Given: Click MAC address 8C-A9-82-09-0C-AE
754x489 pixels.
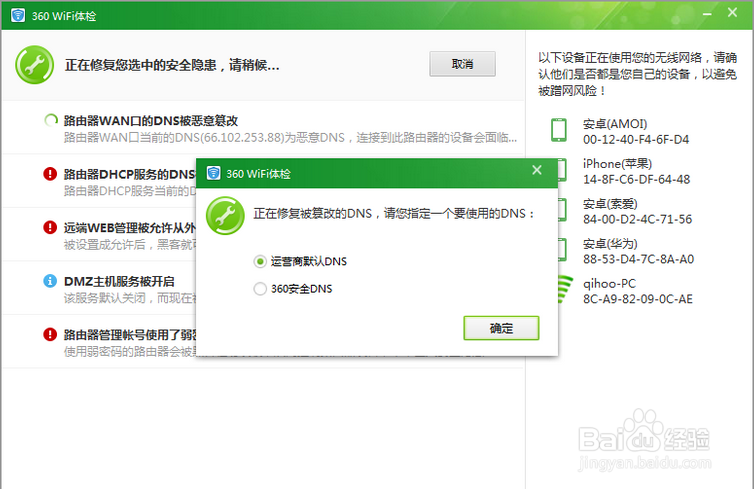Looking at the screenshot, I should (x=638, y=299).
